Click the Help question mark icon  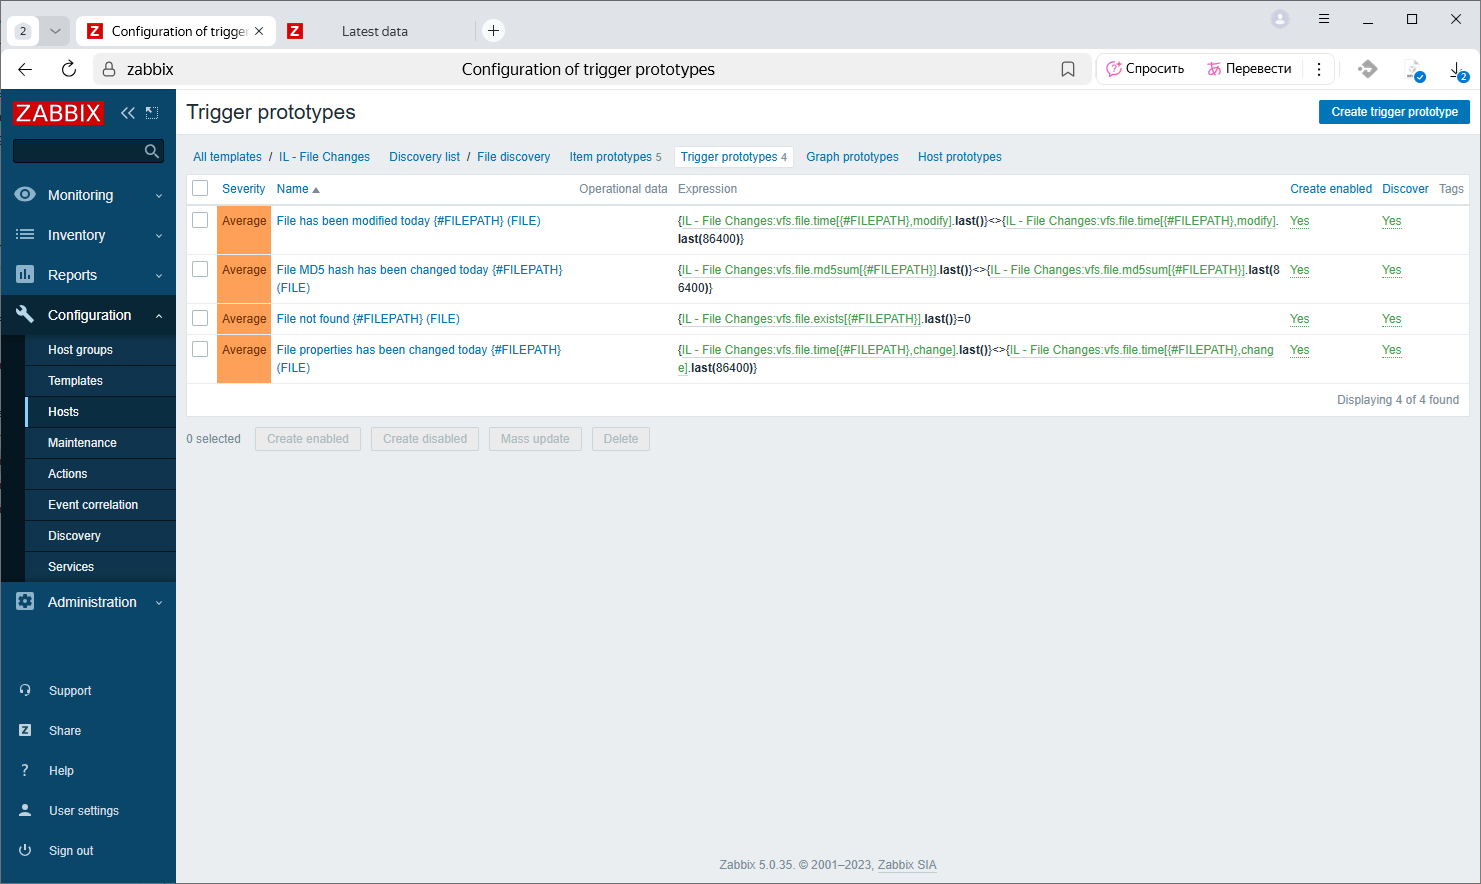tap(25, 770)
